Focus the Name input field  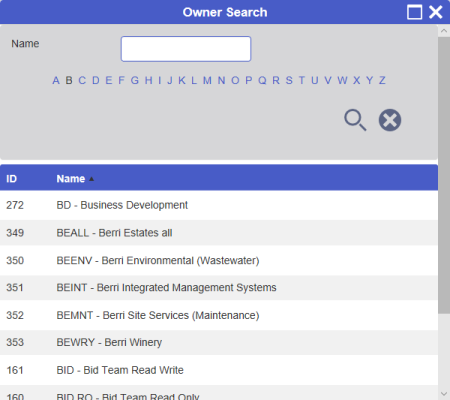pyautogui.click(x=186, y=49)
